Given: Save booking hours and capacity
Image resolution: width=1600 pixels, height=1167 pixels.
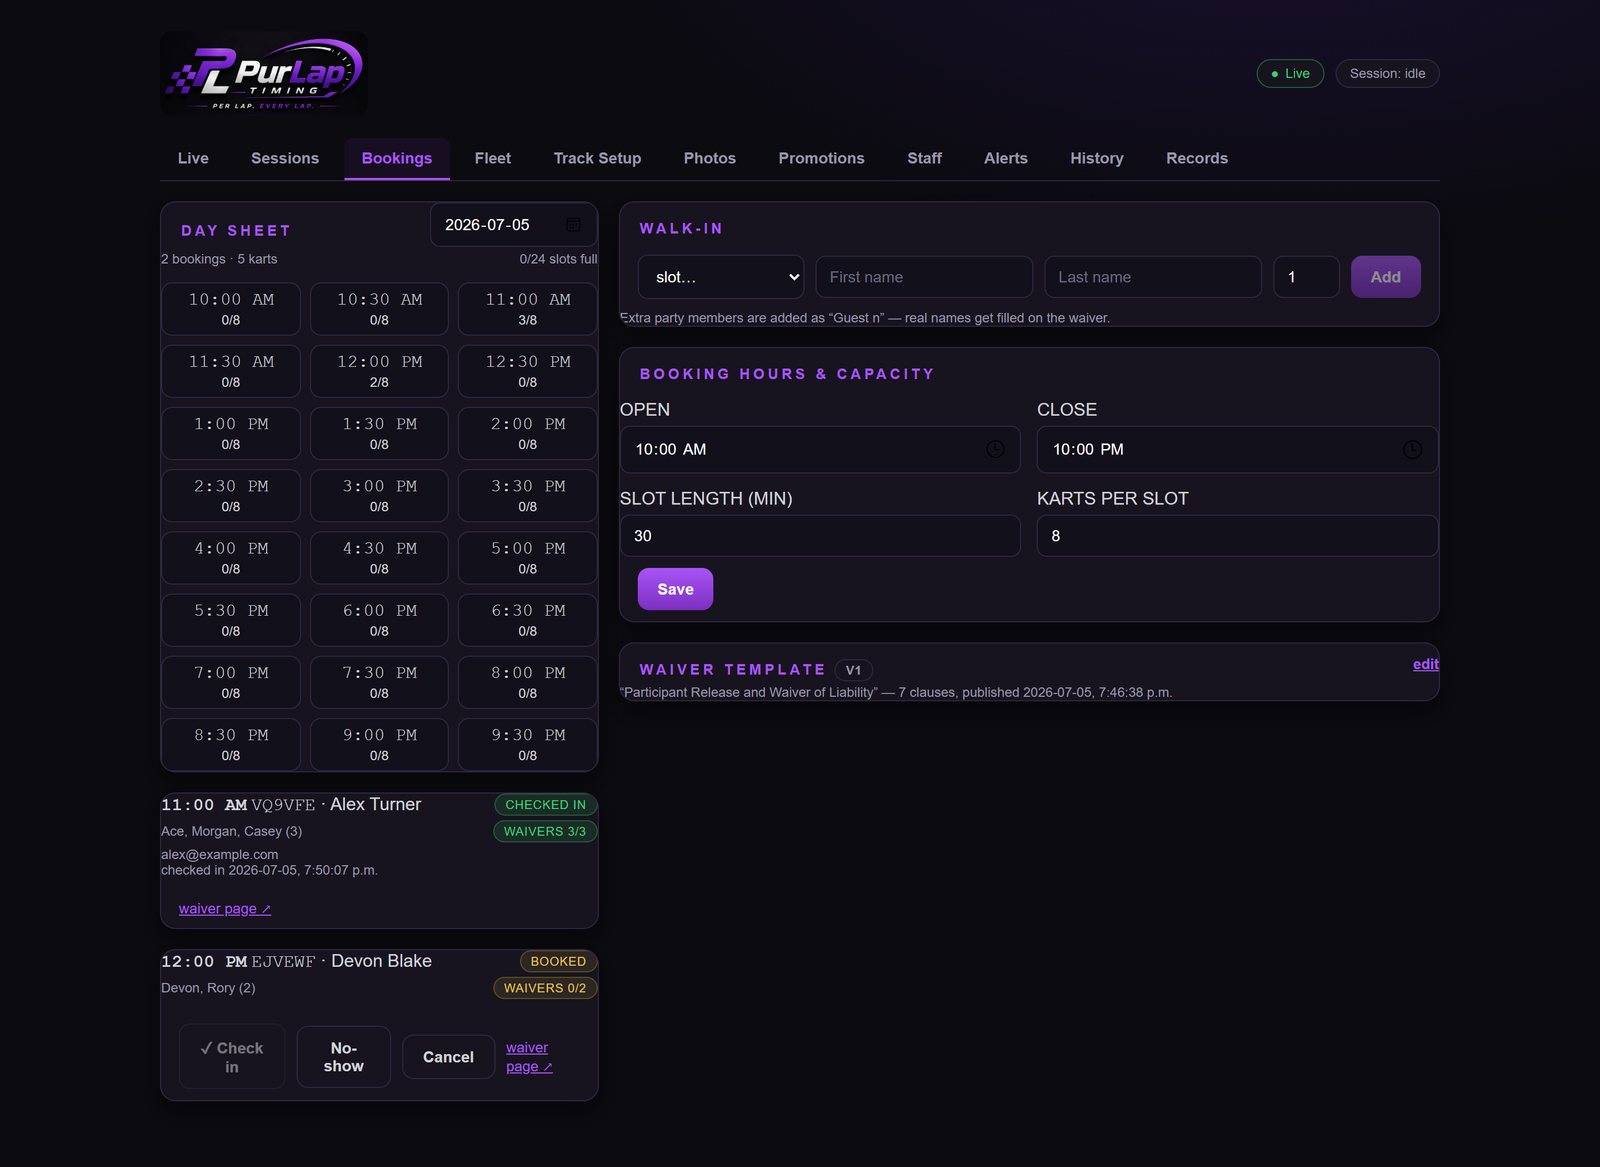Looking at the screenshot, I should 676,589.
